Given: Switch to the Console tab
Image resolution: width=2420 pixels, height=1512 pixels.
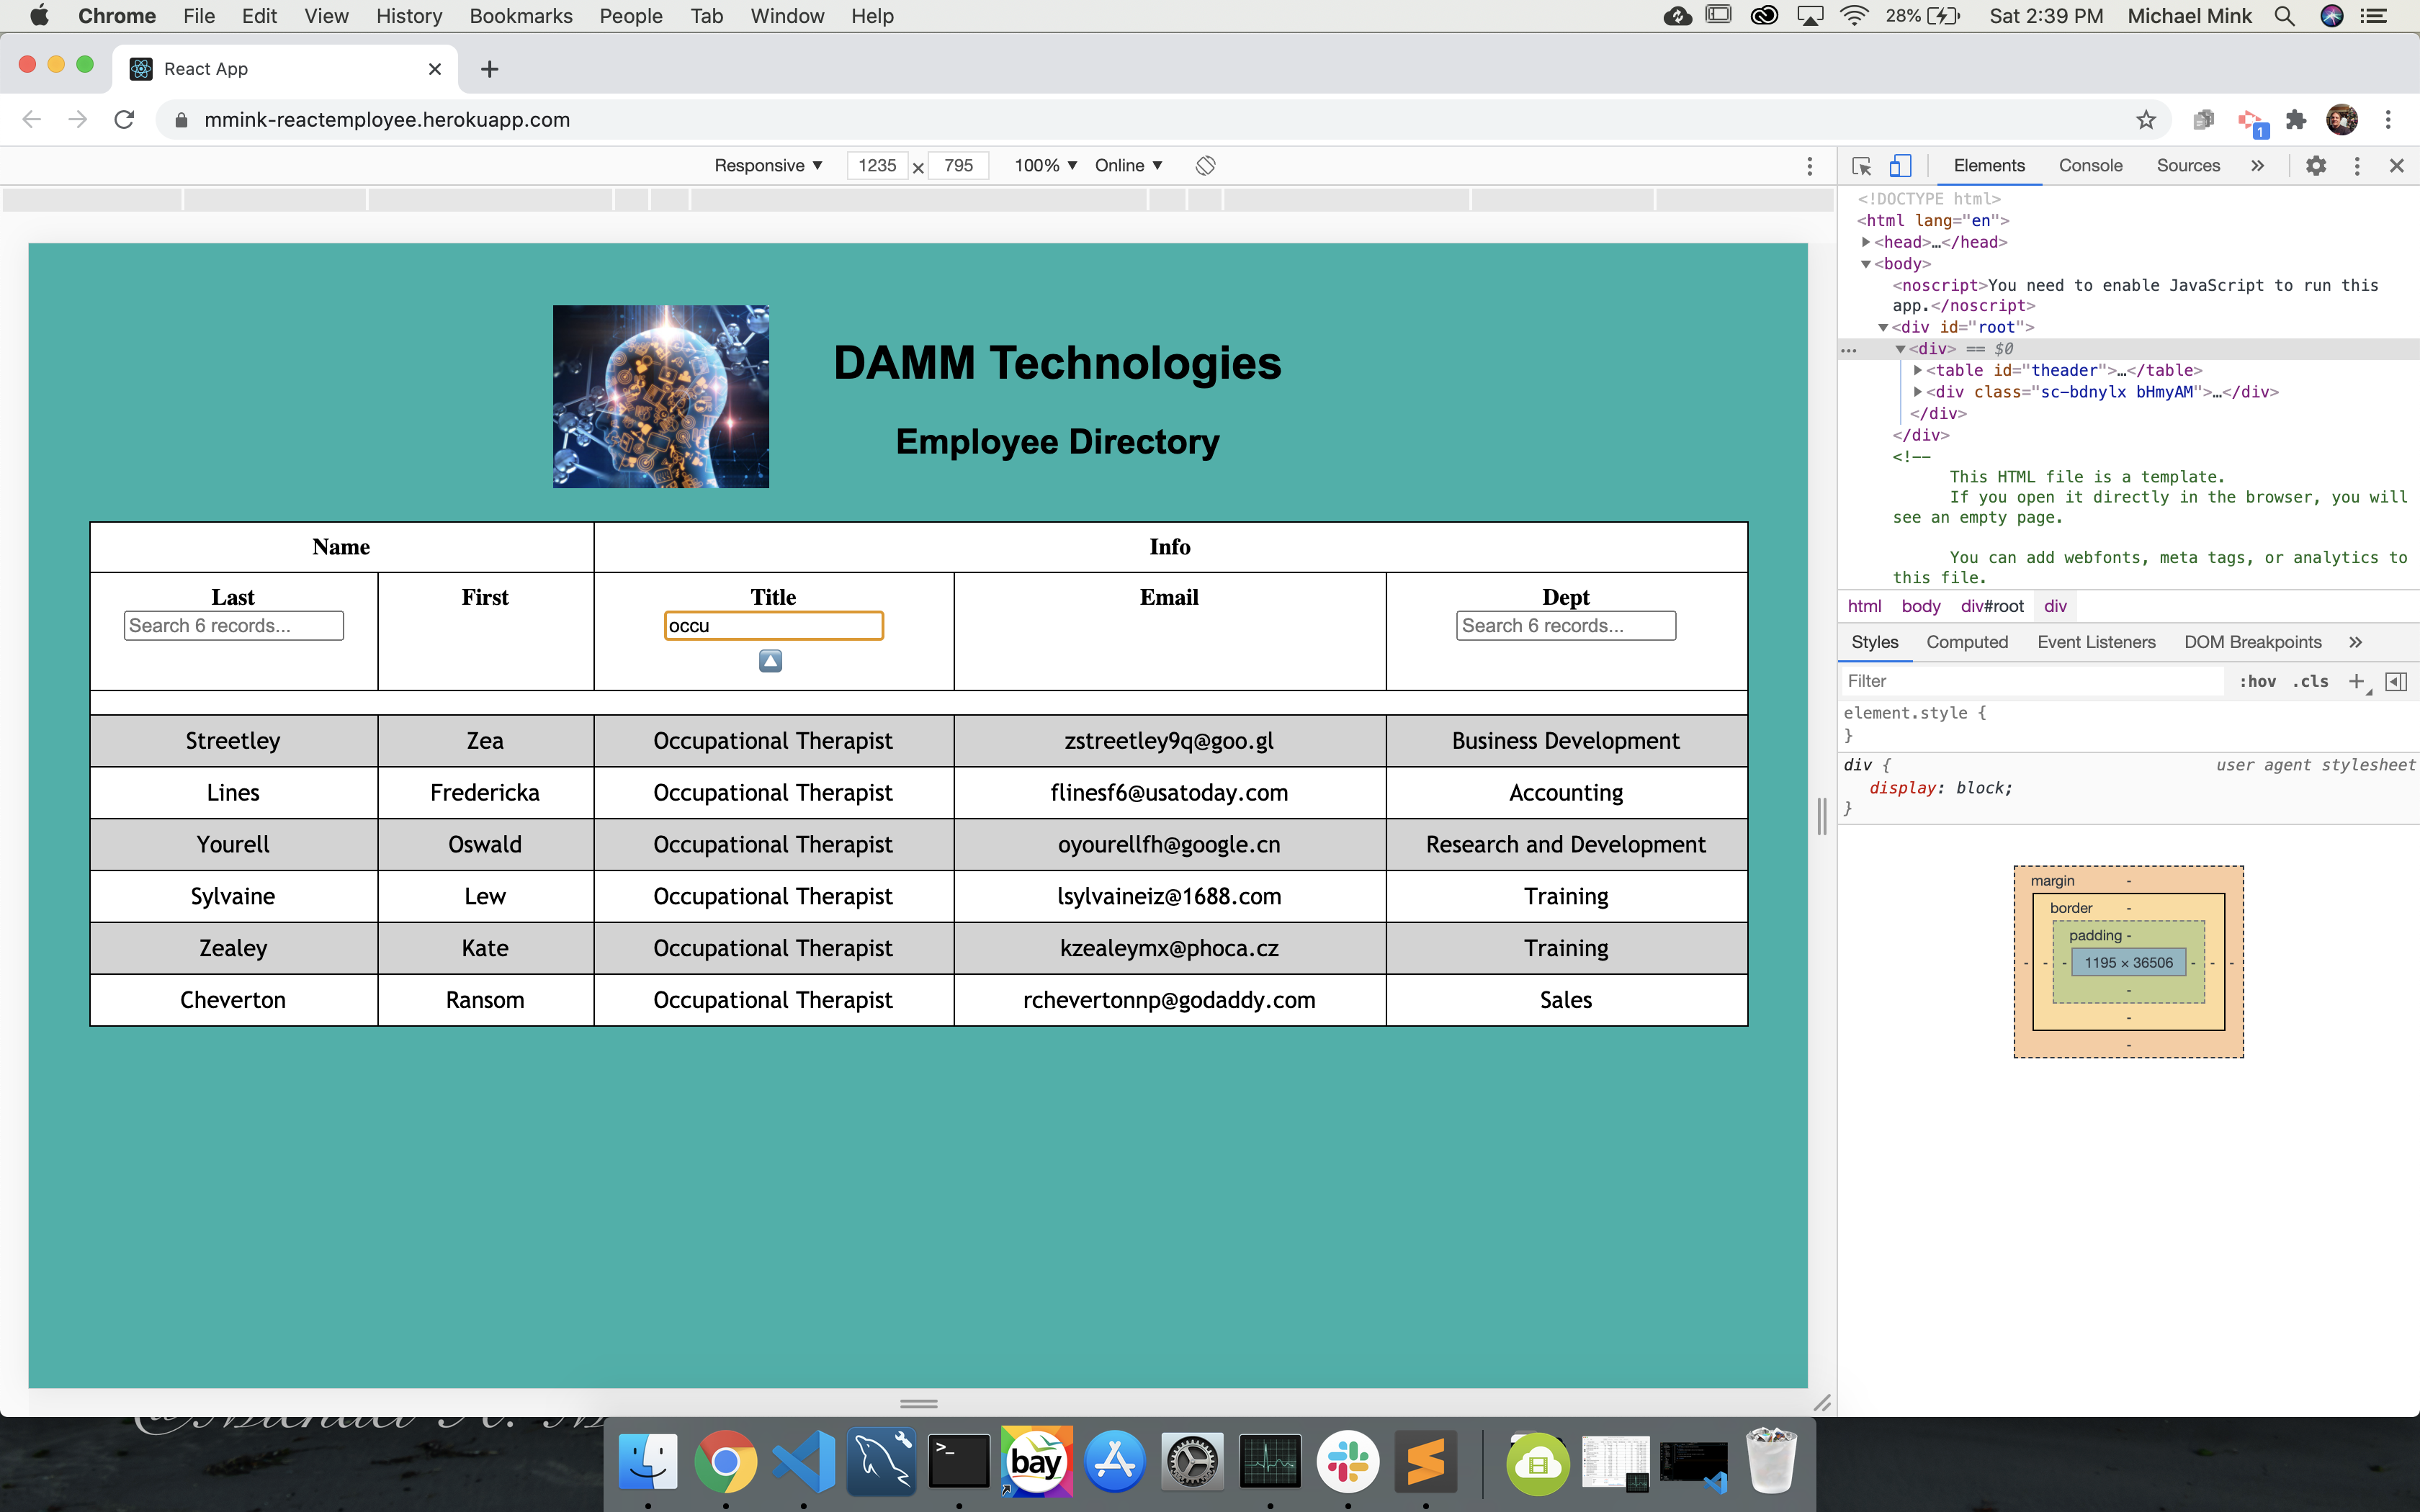Looking at the screenshot, I should click(2090, 166).
